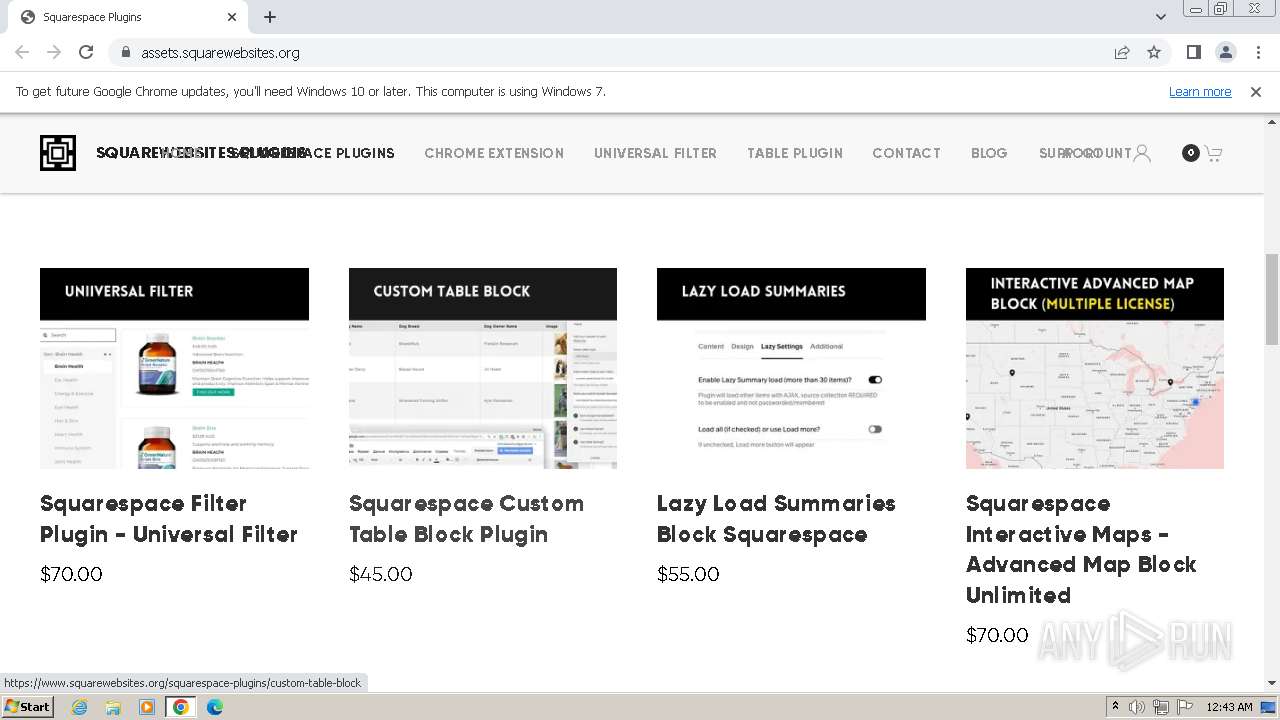1280x720 pixels.
Task: Click the volume speaker tray icon
Action: coord(1137,707)
